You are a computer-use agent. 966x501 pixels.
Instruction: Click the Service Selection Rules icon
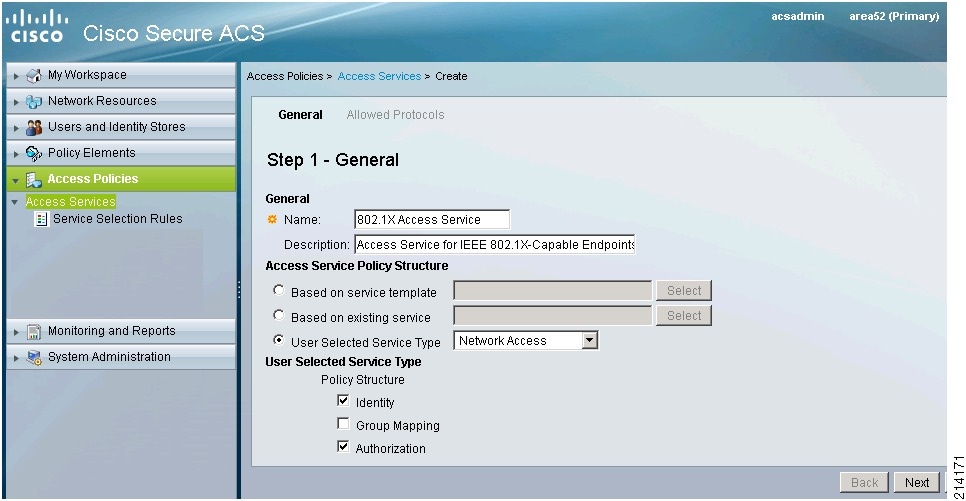(x=41, y=219)
